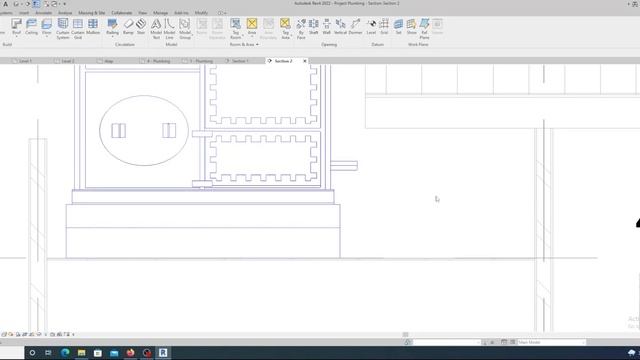The image size is (640, 360).
Task: Click the Revit taskbar icon
Action: (163, 353)
